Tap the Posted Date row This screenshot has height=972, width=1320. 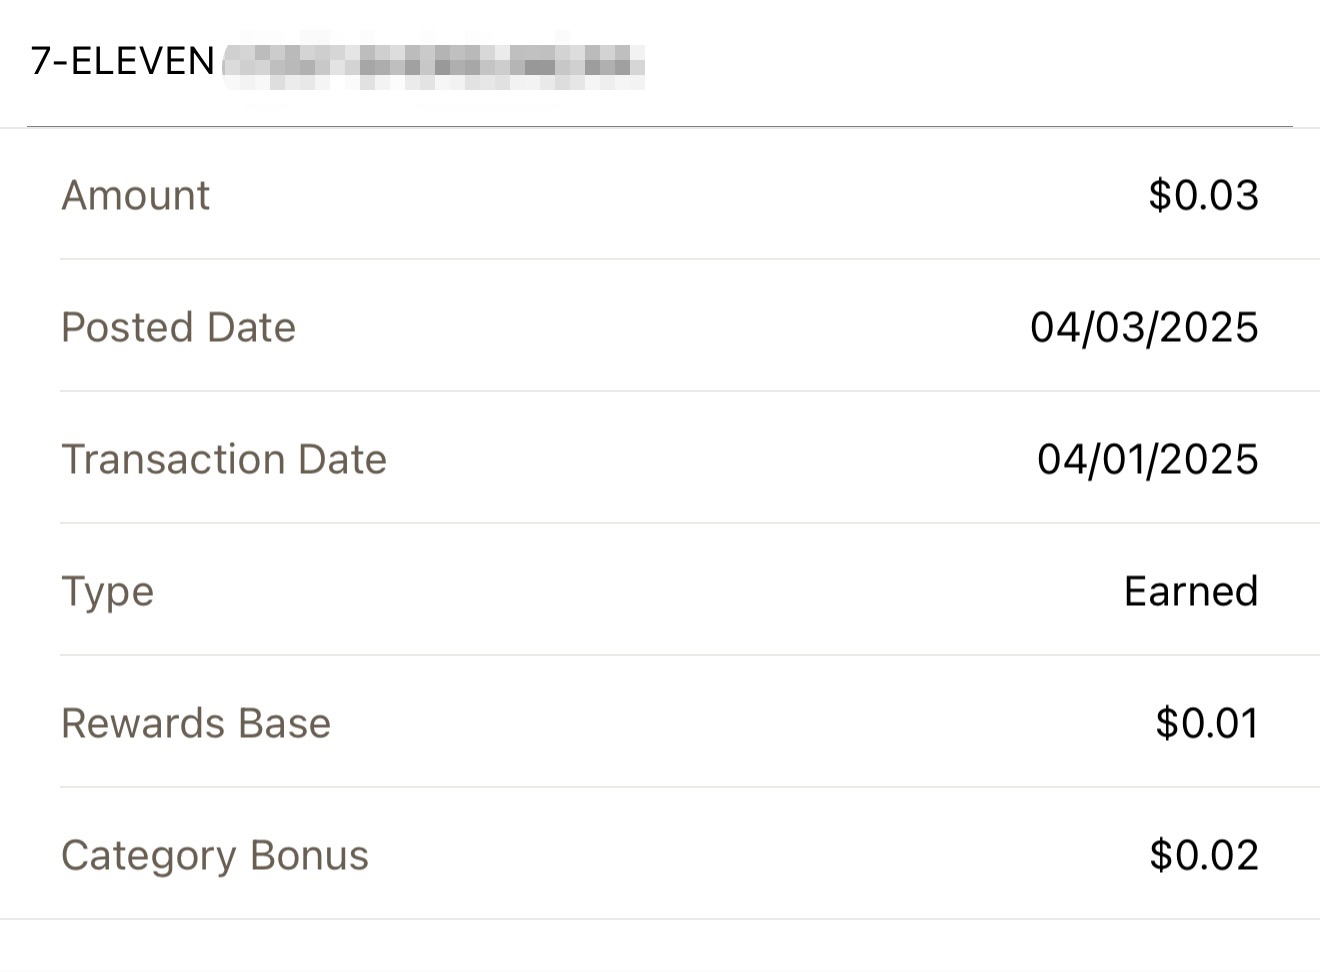pos(660,326)
